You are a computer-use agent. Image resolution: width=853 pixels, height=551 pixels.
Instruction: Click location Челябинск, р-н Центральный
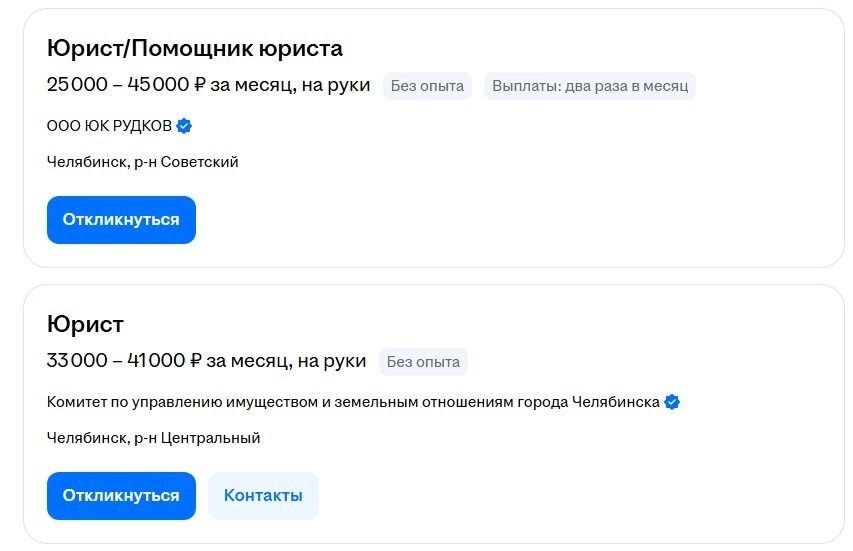pyautogui.click(x=153, y=438)
